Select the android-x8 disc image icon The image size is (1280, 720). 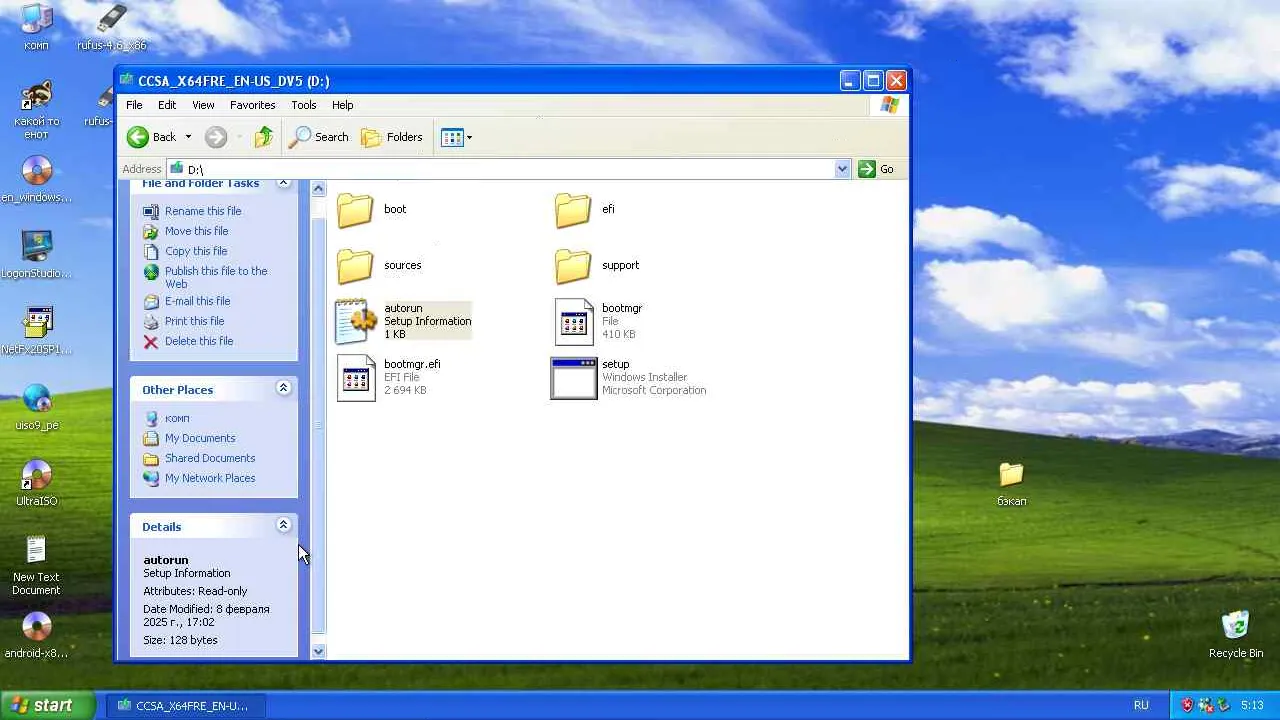coord(36,636)
